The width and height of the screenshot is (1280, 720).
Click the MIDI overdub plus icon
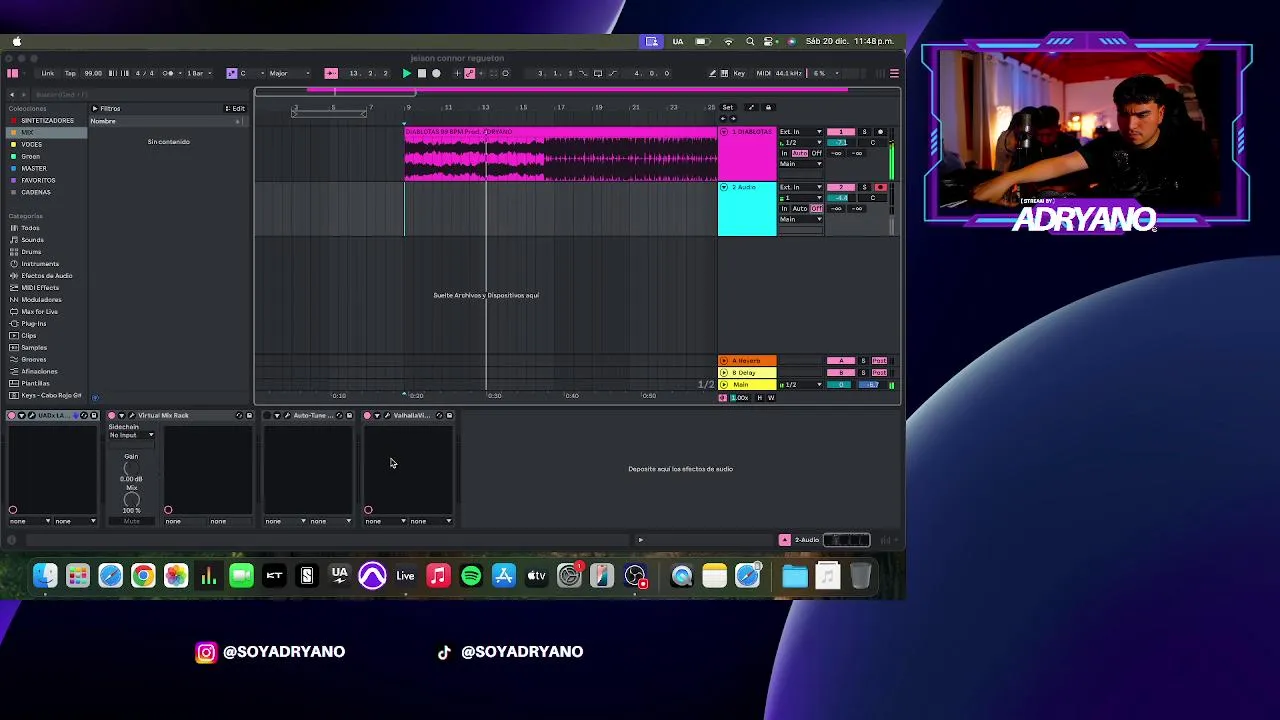457,73
